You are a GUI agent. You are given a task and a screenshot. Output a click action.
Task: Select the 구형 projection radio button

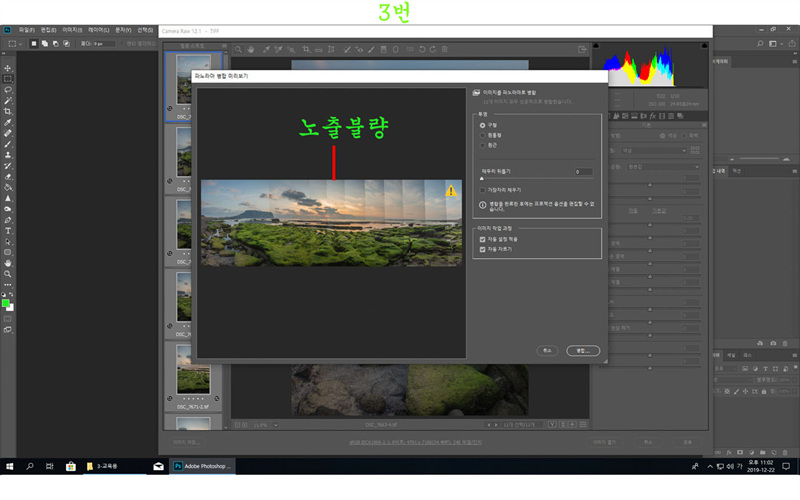pos(482,125)
